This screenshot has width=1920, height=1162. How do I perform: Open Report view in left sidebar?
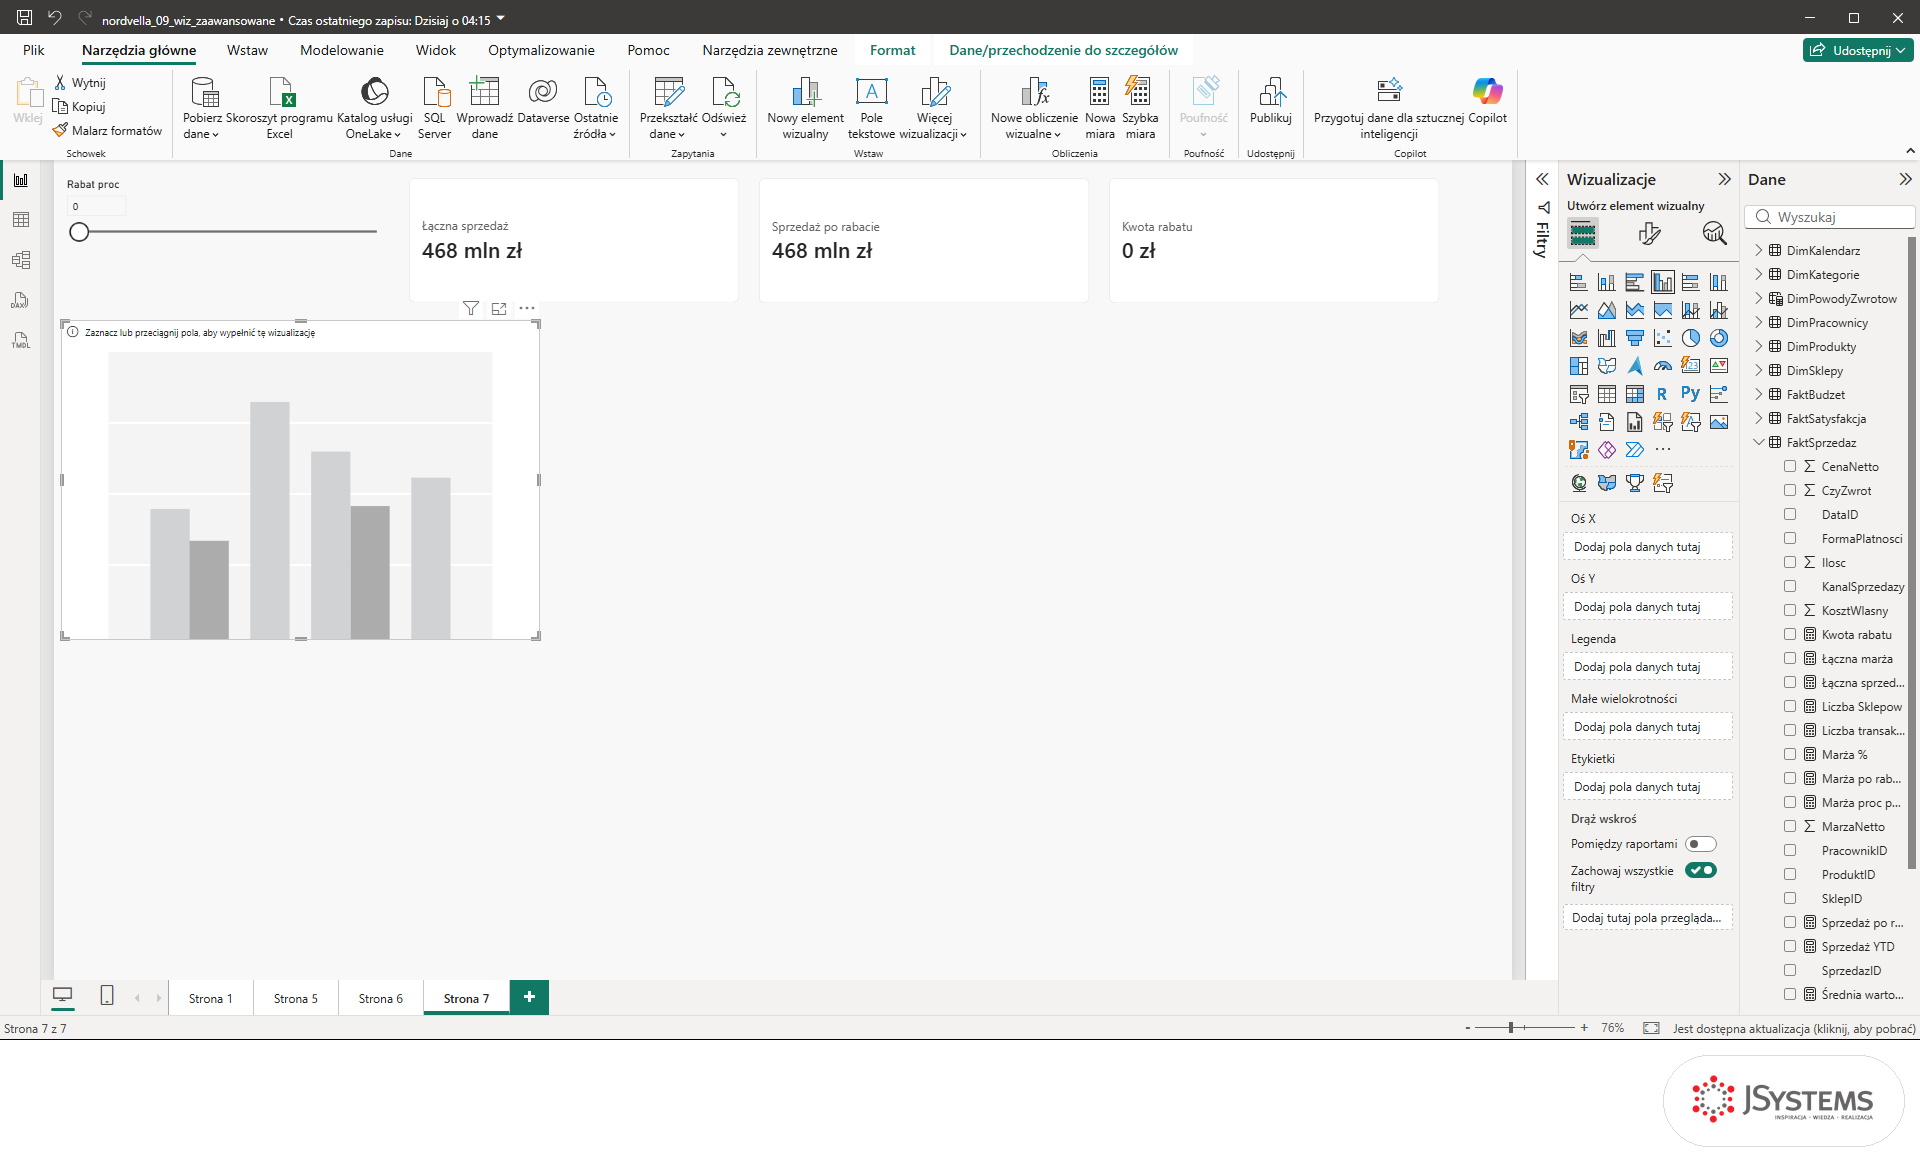(21, 180)
